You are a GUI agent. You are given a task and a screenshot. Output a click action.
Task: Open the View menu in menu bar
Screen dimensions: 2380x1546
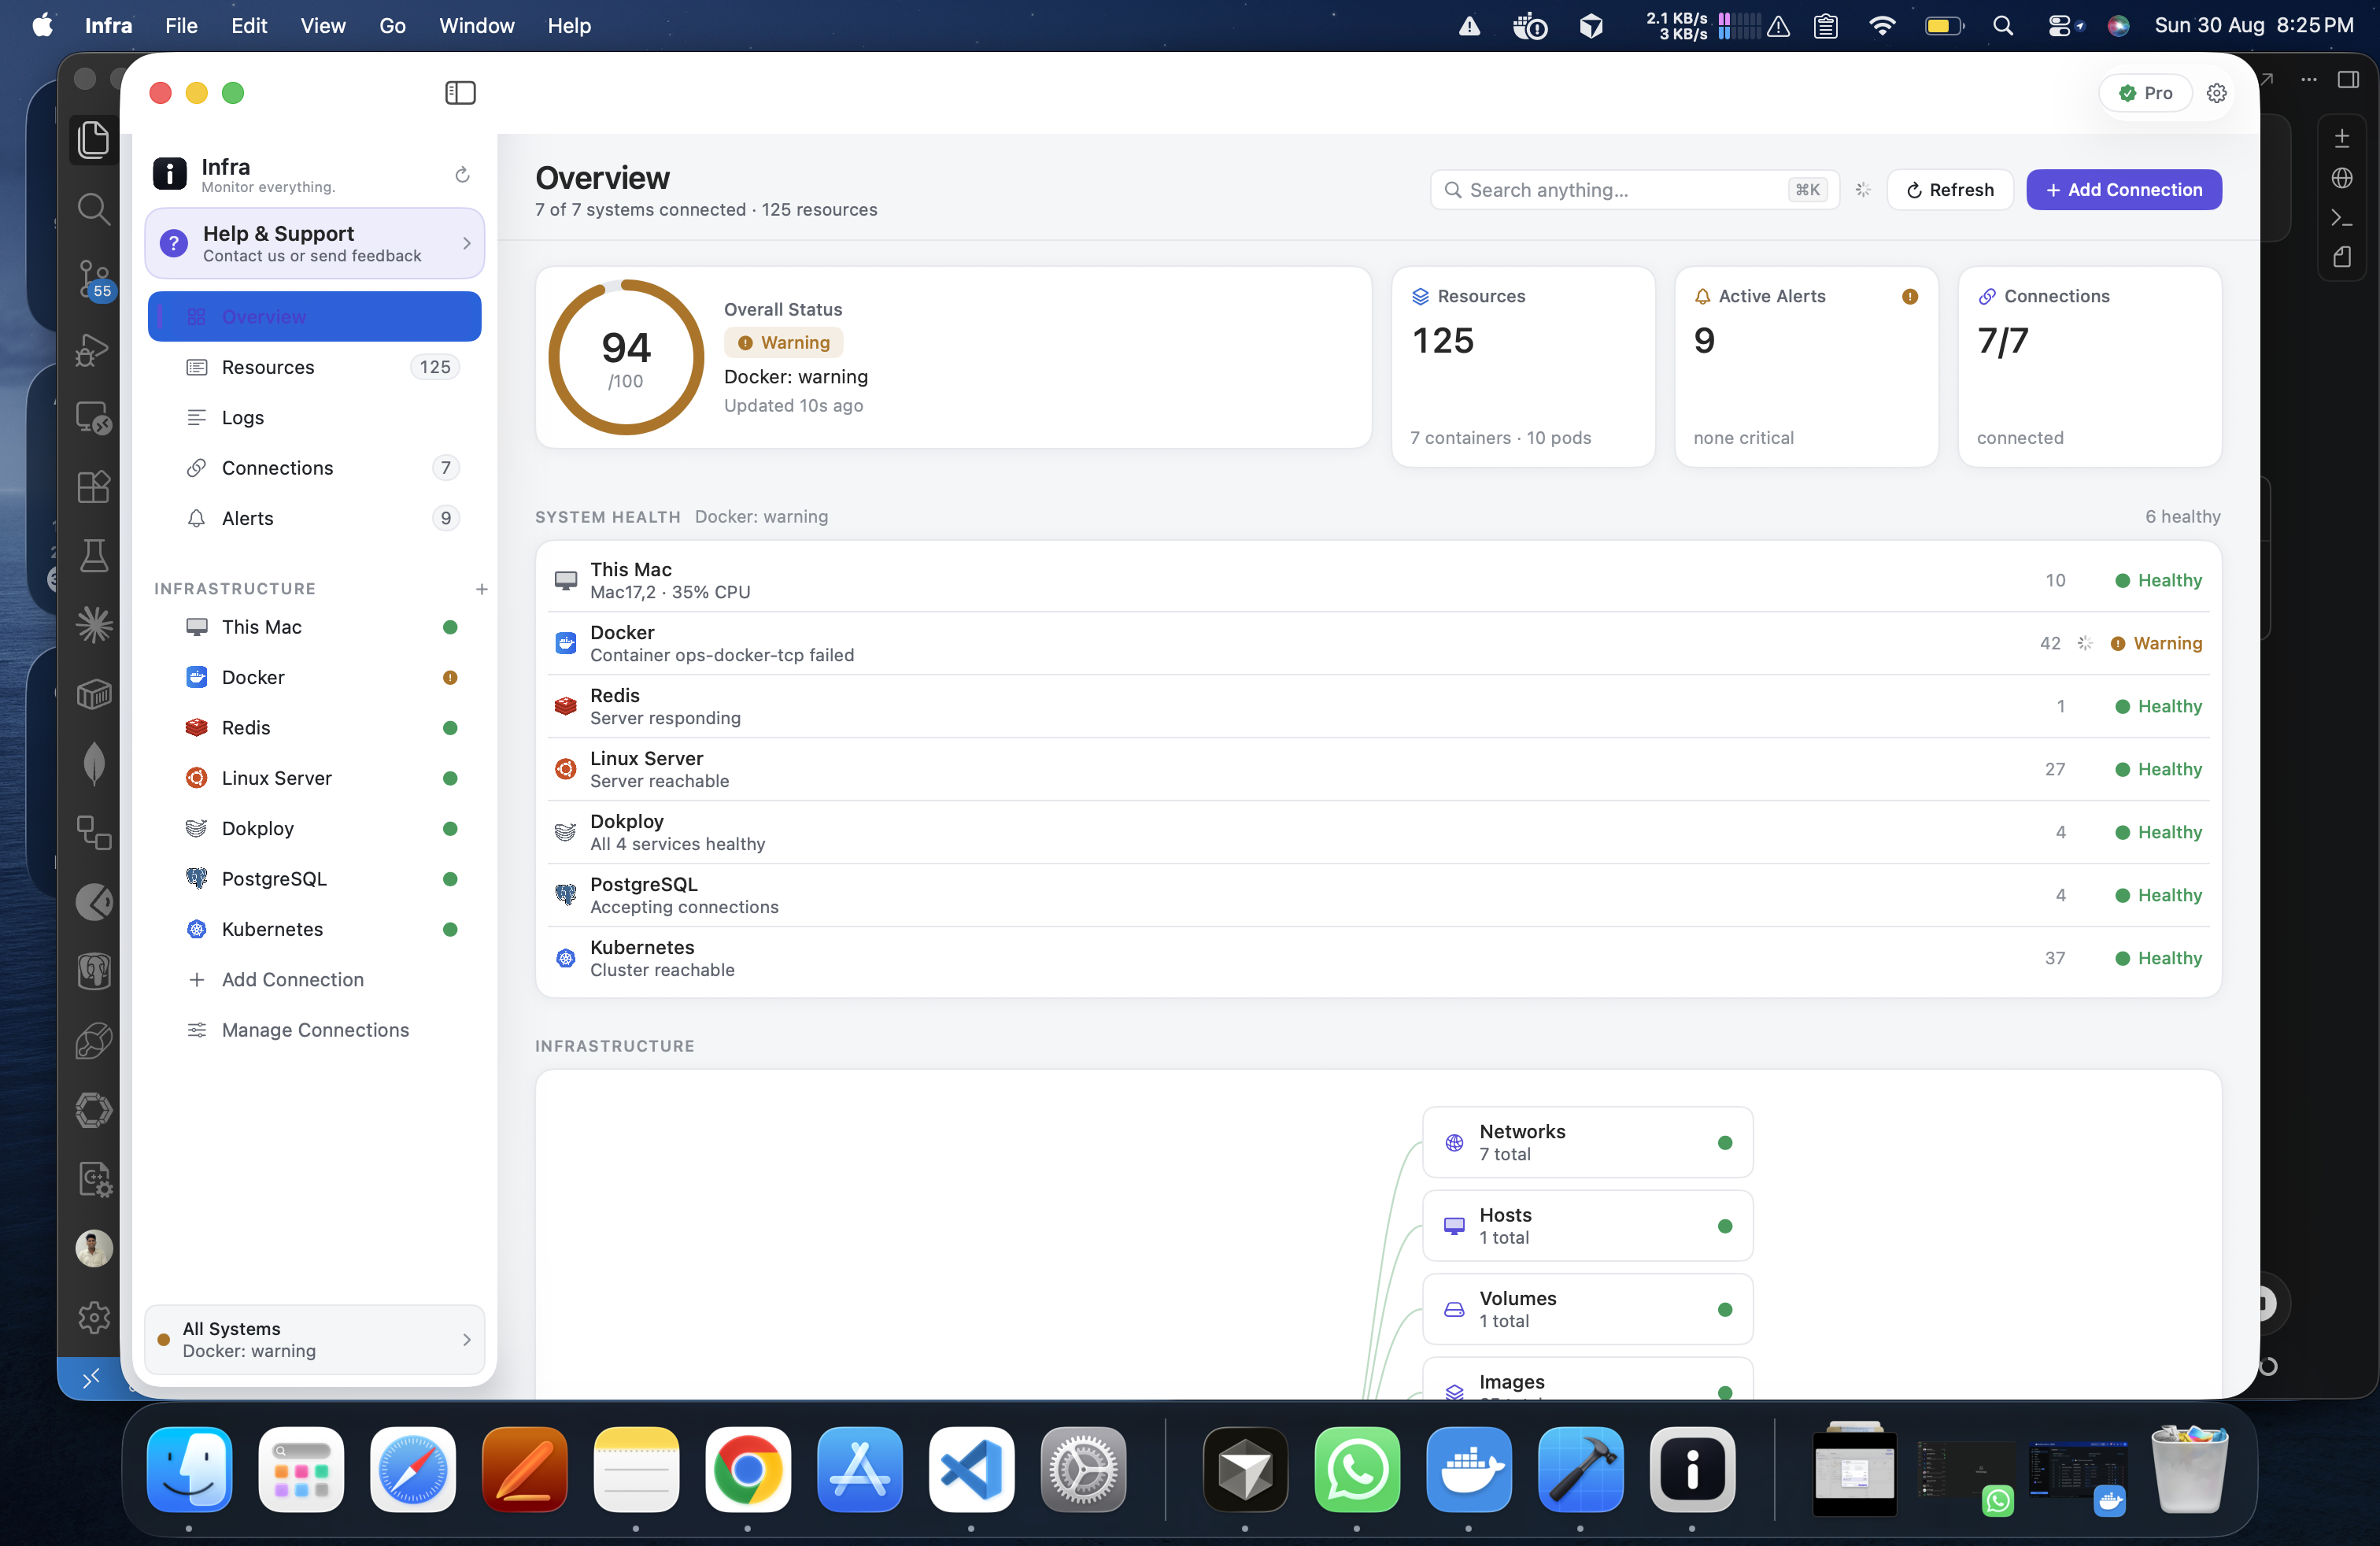click(323, 25)
